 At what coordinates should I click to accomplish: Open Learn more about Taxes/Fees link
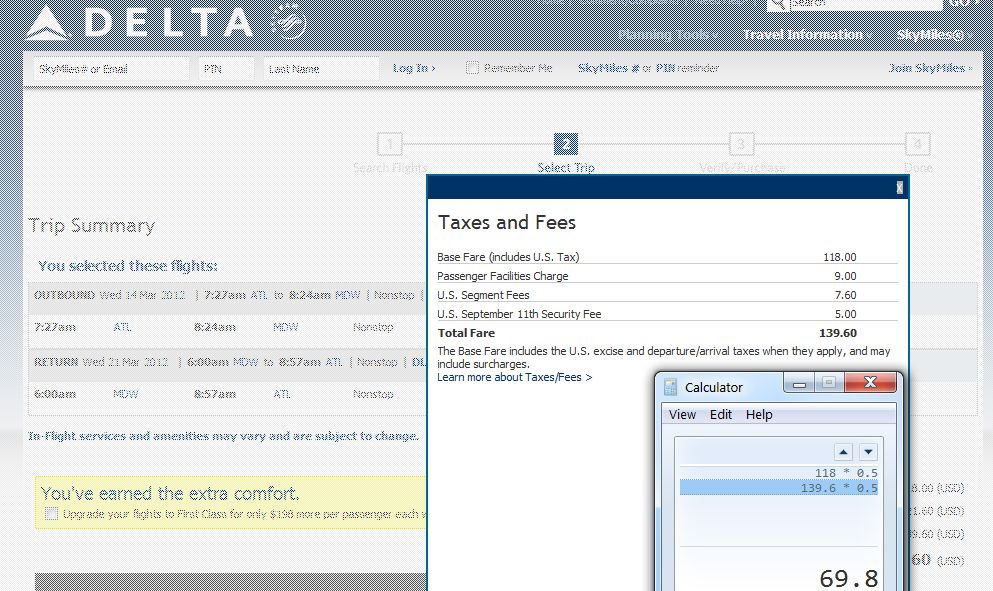514,377
